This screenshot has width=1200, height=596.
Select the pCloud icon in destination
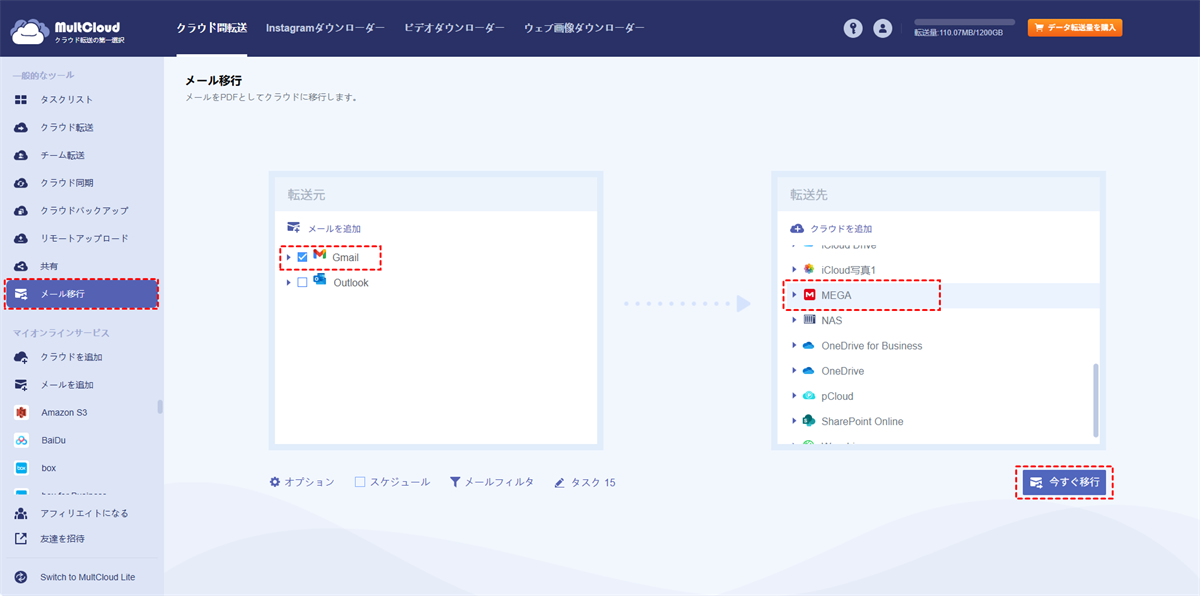click(x=809, y=396)
